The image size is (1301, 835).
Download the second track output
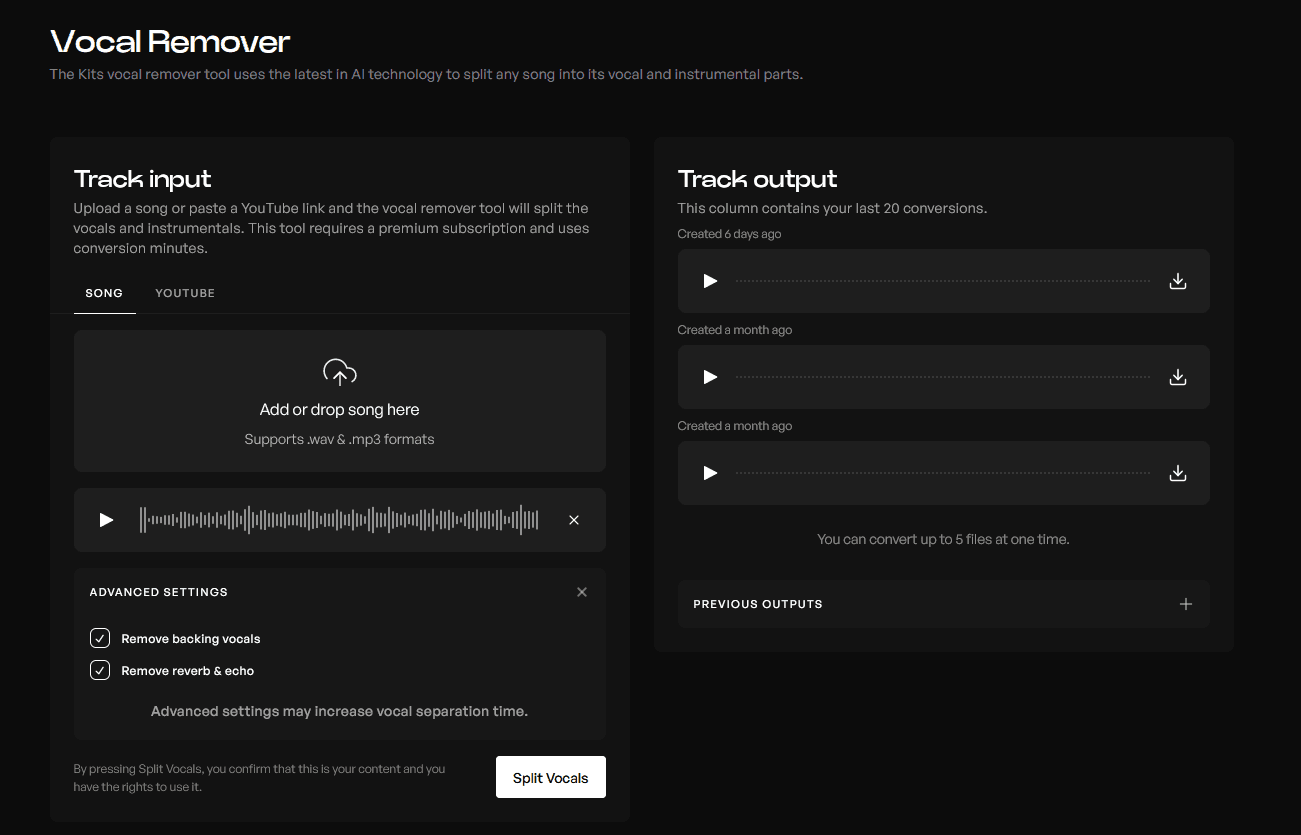pos(1178,377)
